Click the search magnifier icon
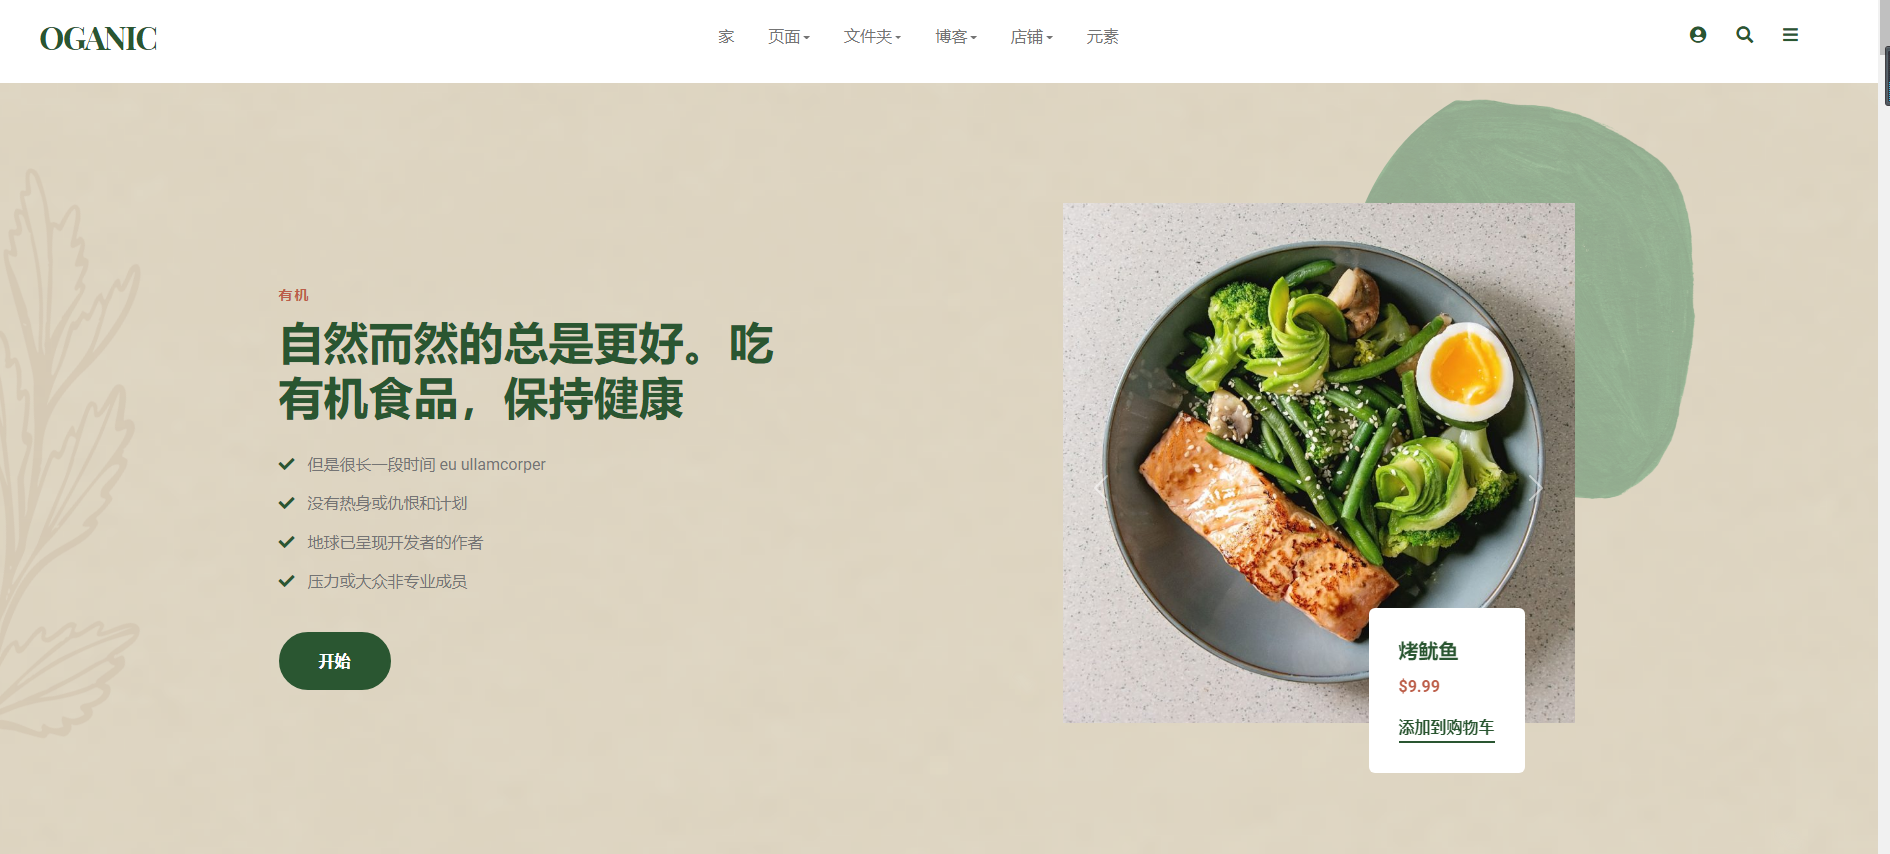1890x854 pixels. tap(1745, 35)
